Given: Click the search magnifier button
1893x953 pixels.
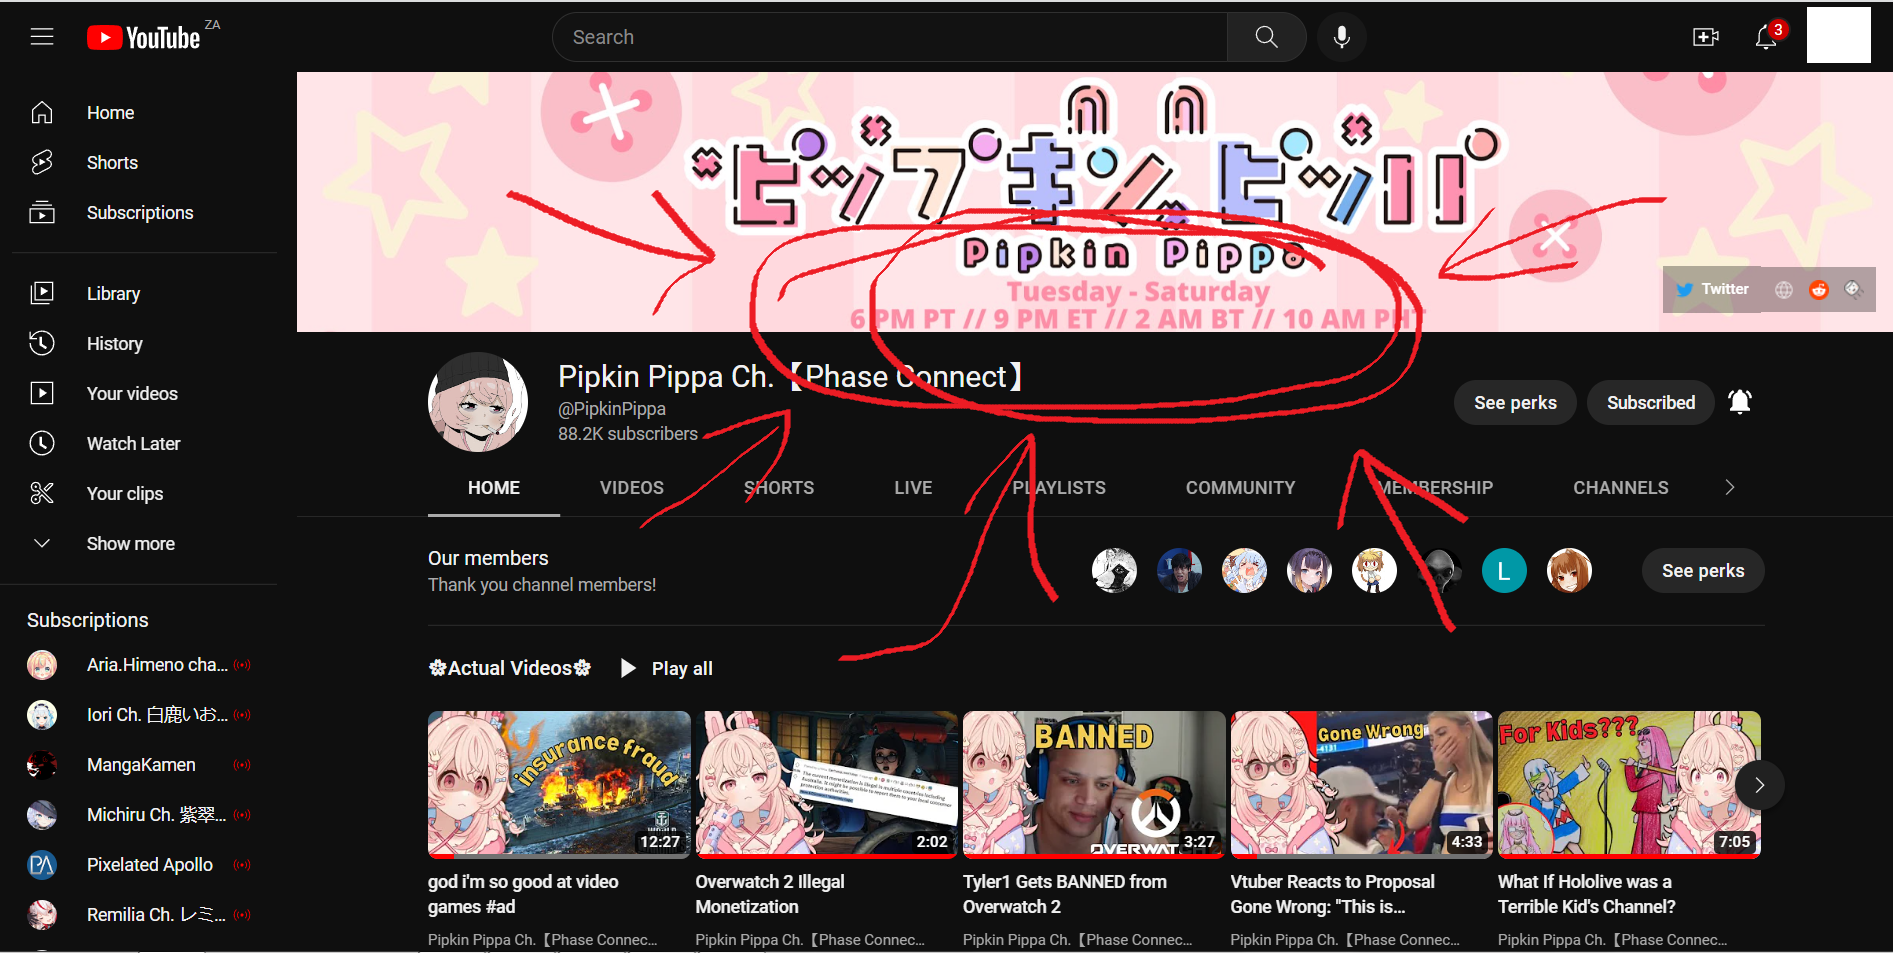Looking at the screenshot, I should pyautogui.click(x=1266, y=37).
